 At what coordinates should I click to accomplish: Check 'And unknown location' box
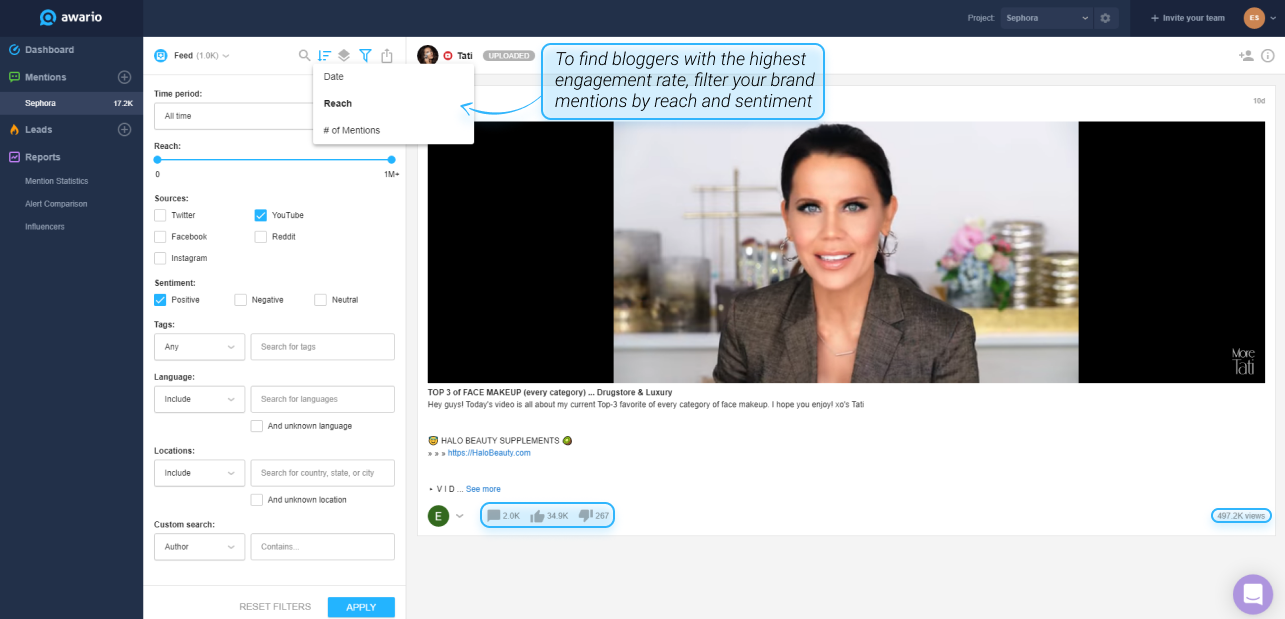257,500
